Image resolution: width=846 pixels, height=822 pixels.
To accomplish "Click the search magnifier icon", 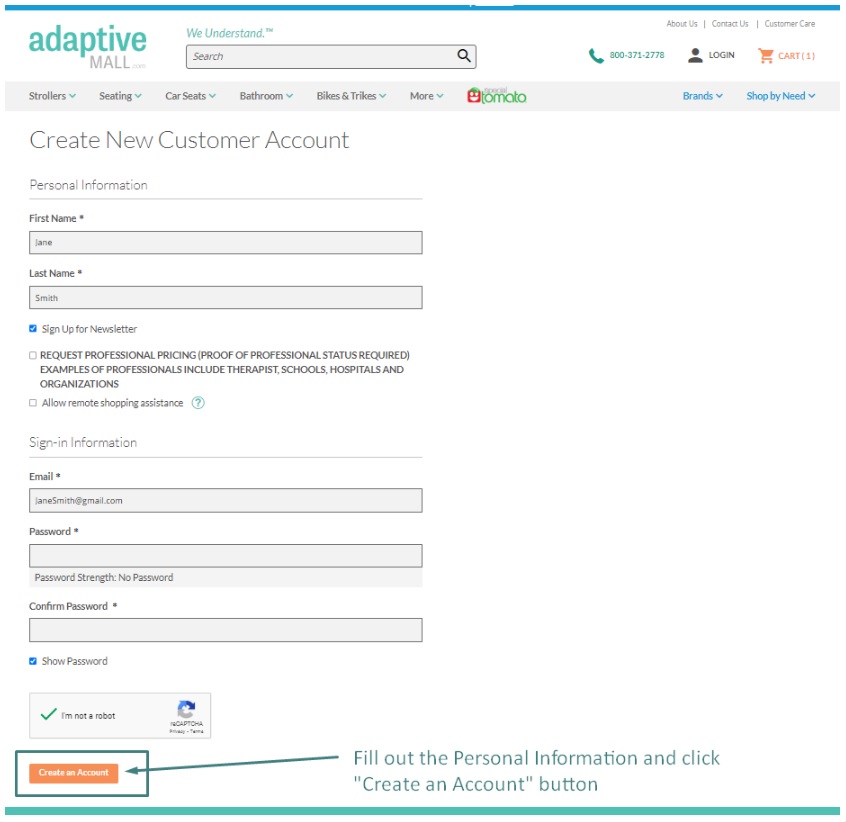I will 463,56.
